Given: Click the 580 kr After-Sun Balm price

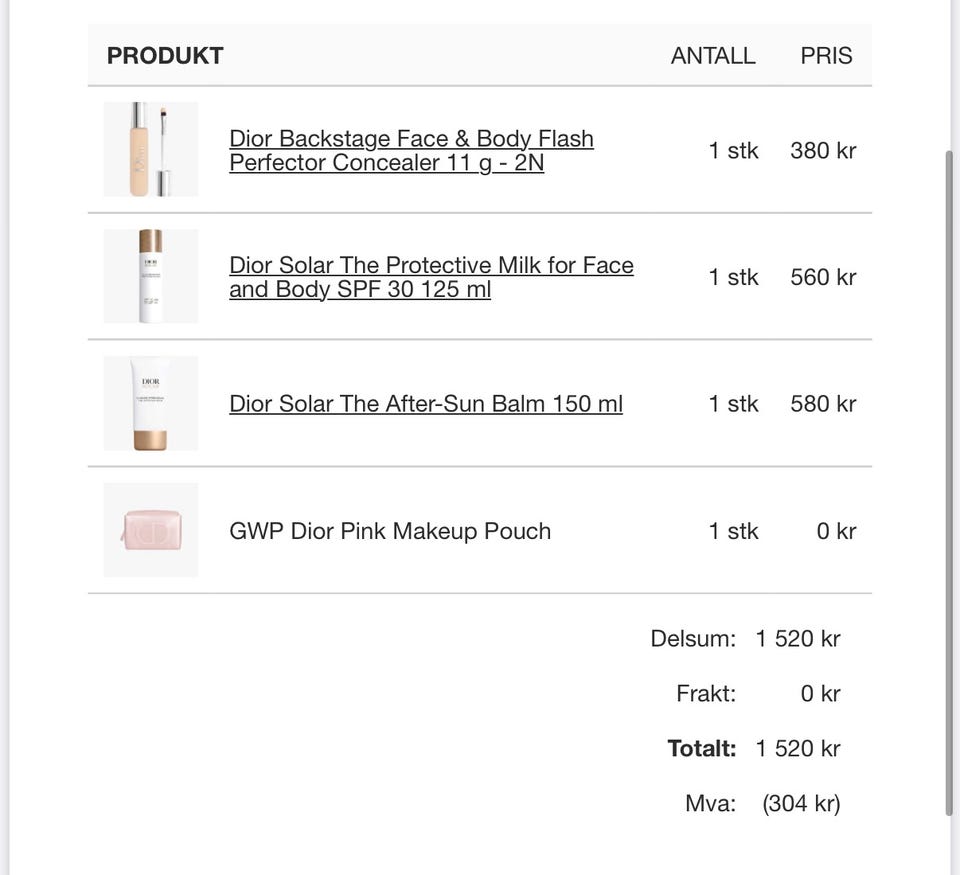Looking at the screenshot, I should coord(823,404).
